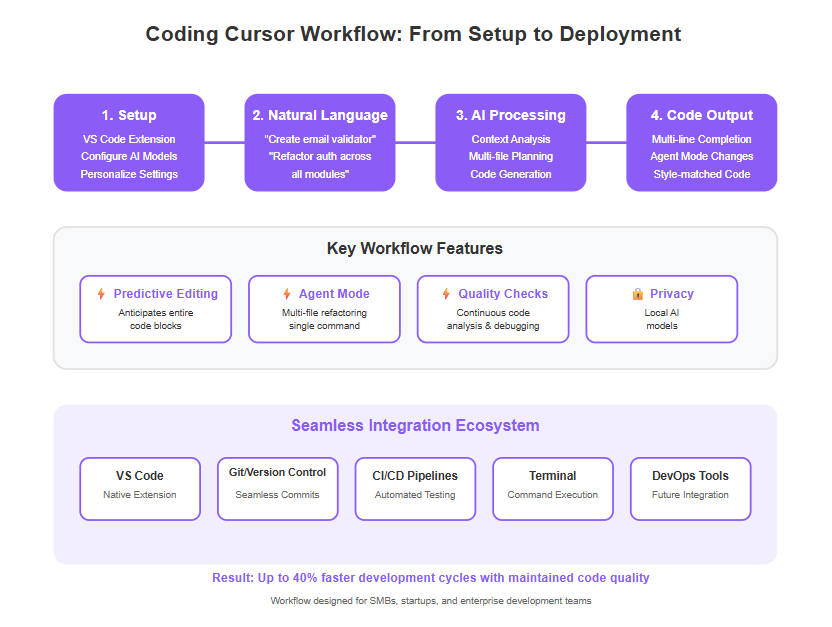This screenshot has height=627, width=832.
Task: Click the lightning icon beside Agent Mode
Action: coord(287,294)
